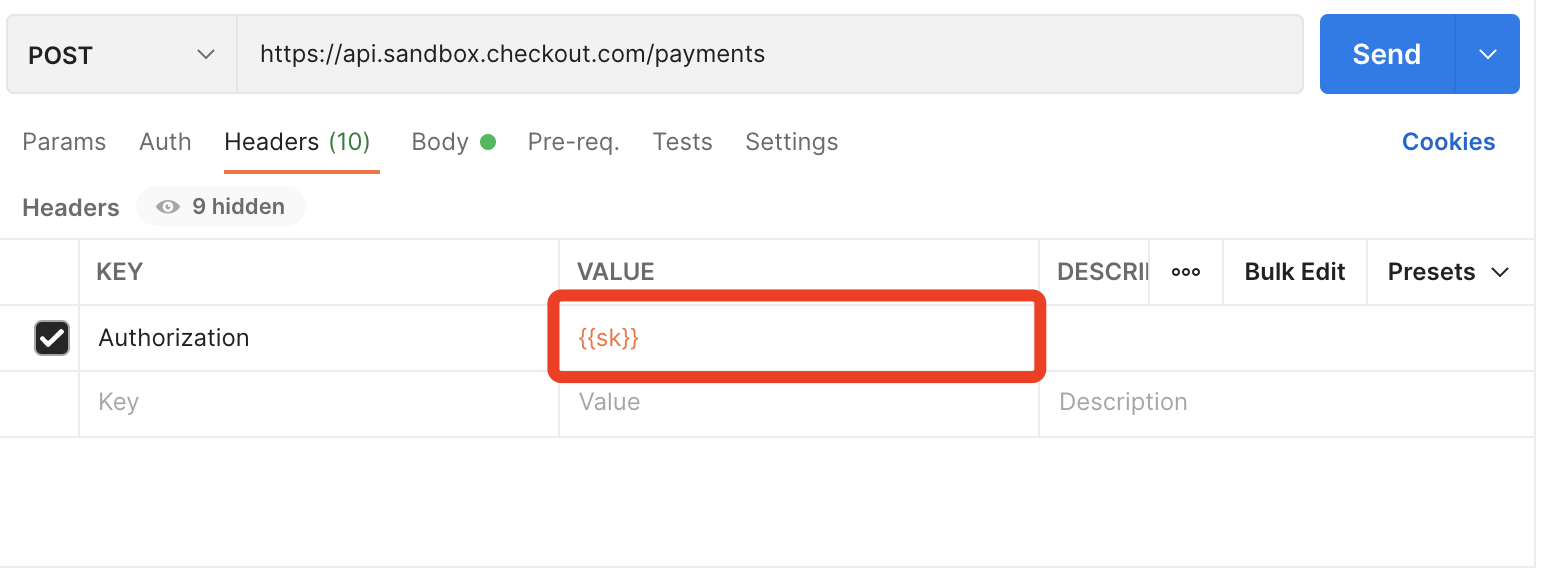Image resolution: width=1552 pixels, height=568 pixels.
Task: Toggle the Authorization header checkbox
Action: coord(52,338)
